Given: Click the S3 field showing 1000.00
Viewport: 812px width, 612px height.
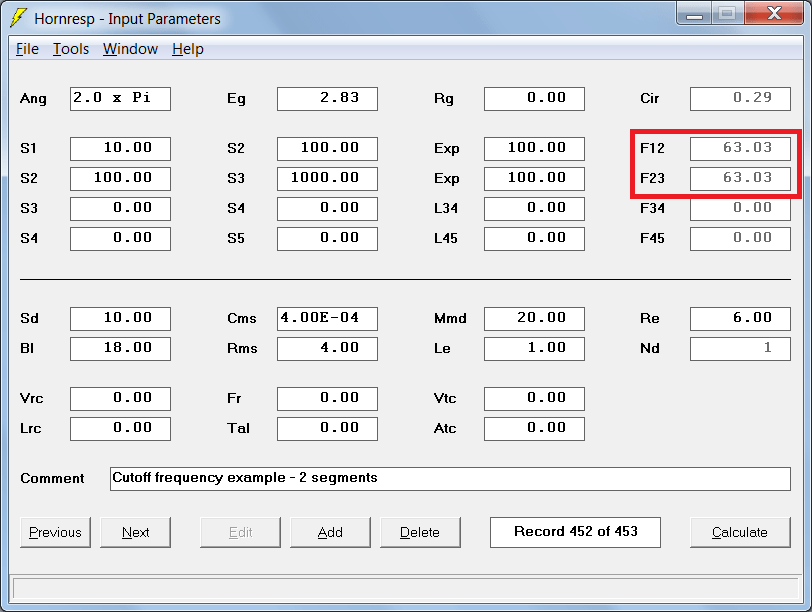Looking at the screenshot, I should (x=327, y=179).
